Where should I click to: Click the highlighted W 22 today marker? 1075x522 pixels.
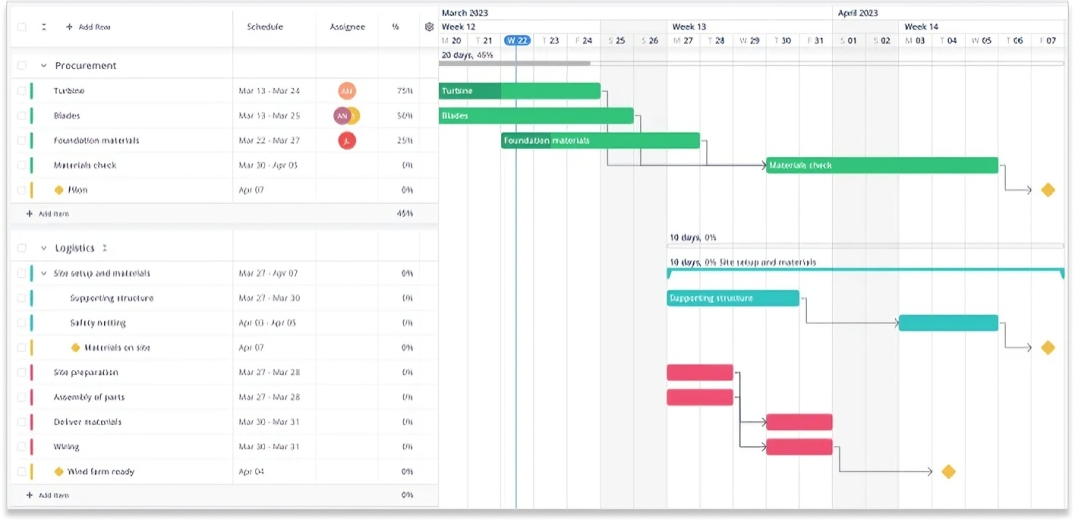point(518,40)
